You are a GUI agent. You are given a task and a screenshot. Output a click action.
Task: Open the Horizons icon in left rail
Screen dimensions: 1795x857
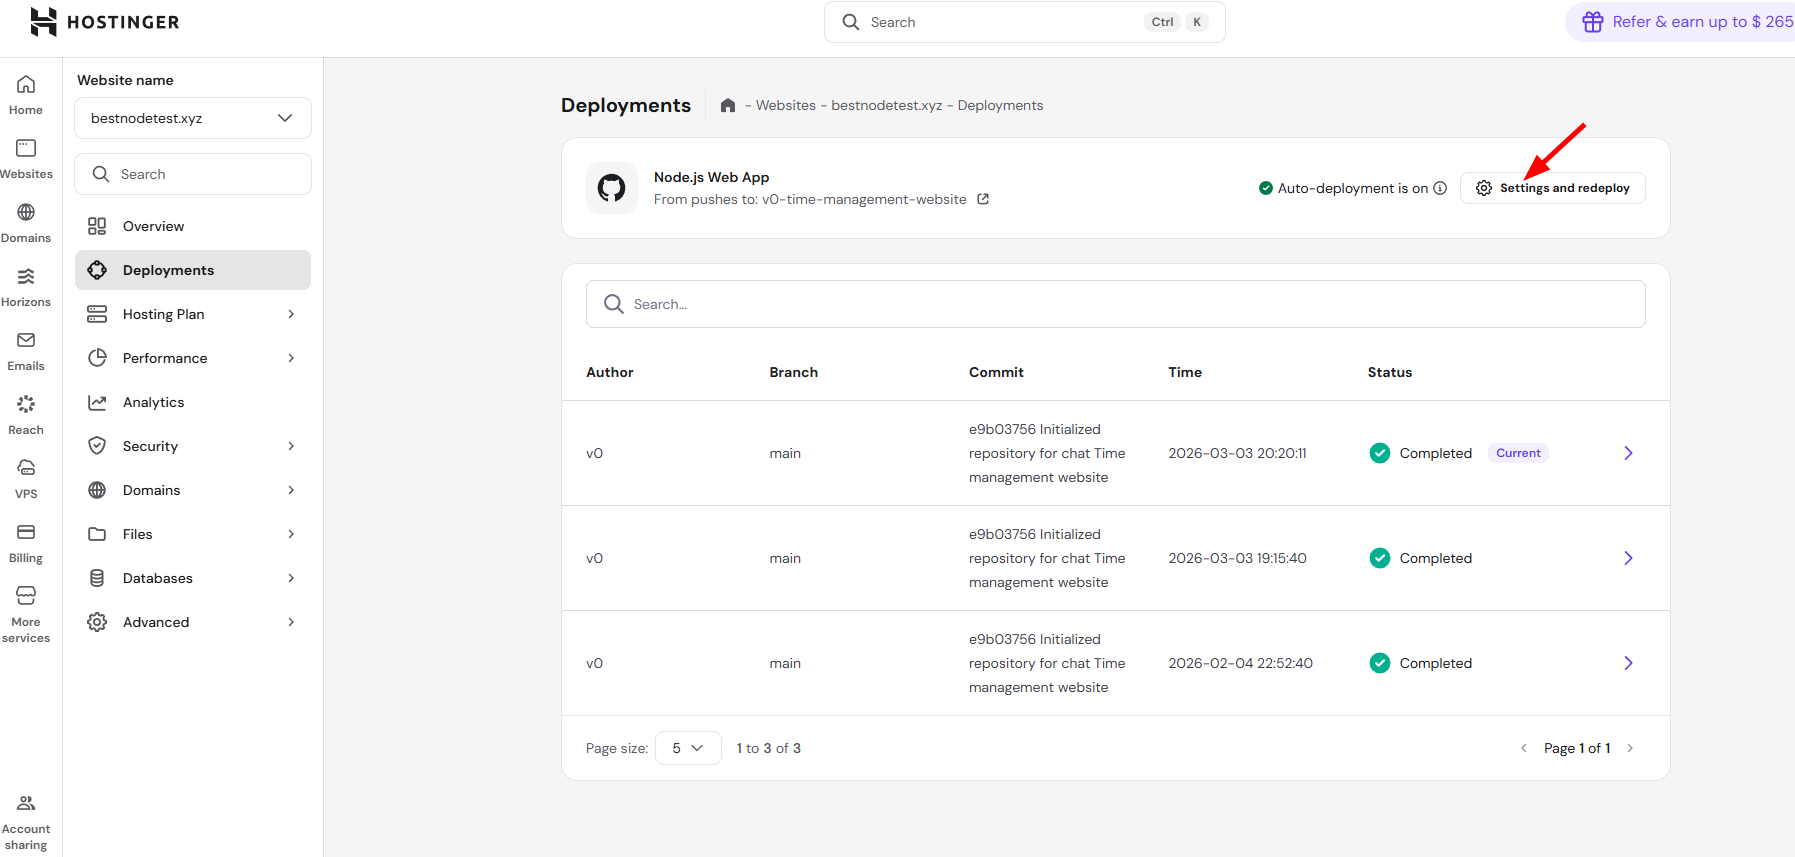click(26, 277)
